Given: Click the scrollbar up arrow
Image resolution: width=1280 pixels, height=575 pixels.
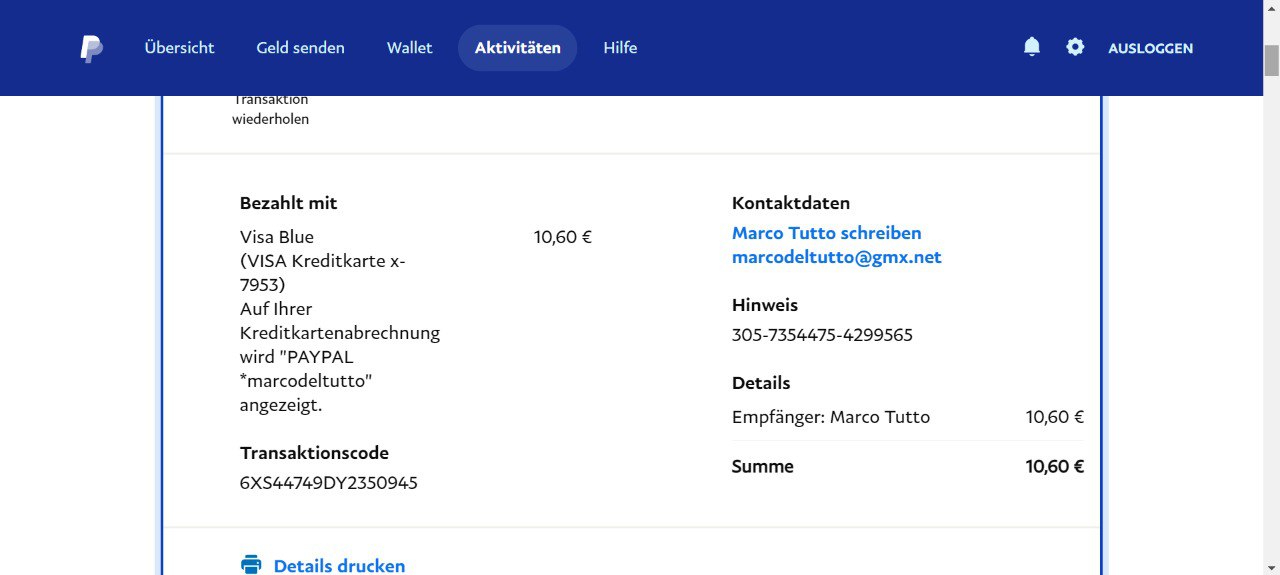Looking at the screenshot, I should (1271, 8).
